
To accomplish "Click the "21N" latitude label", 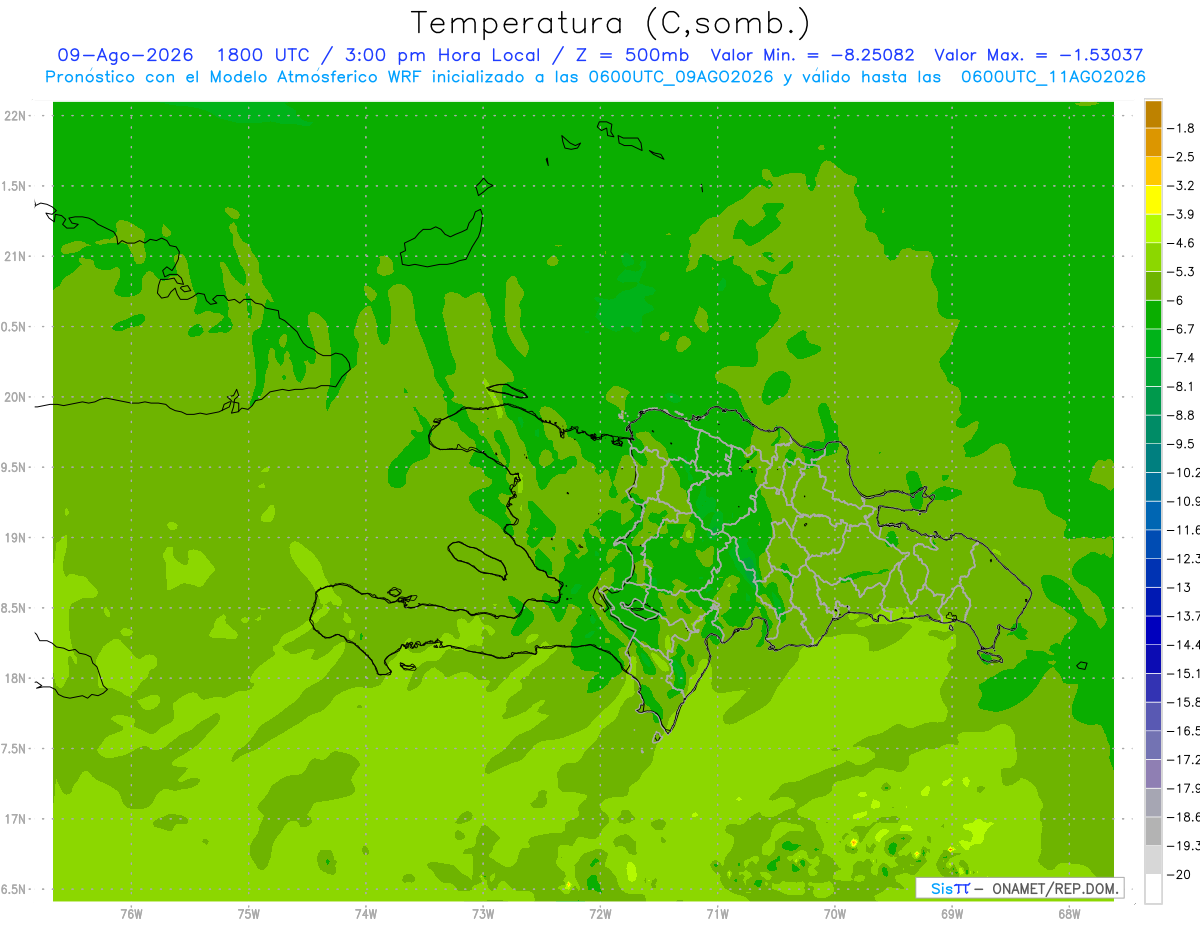I will [15, 257].
